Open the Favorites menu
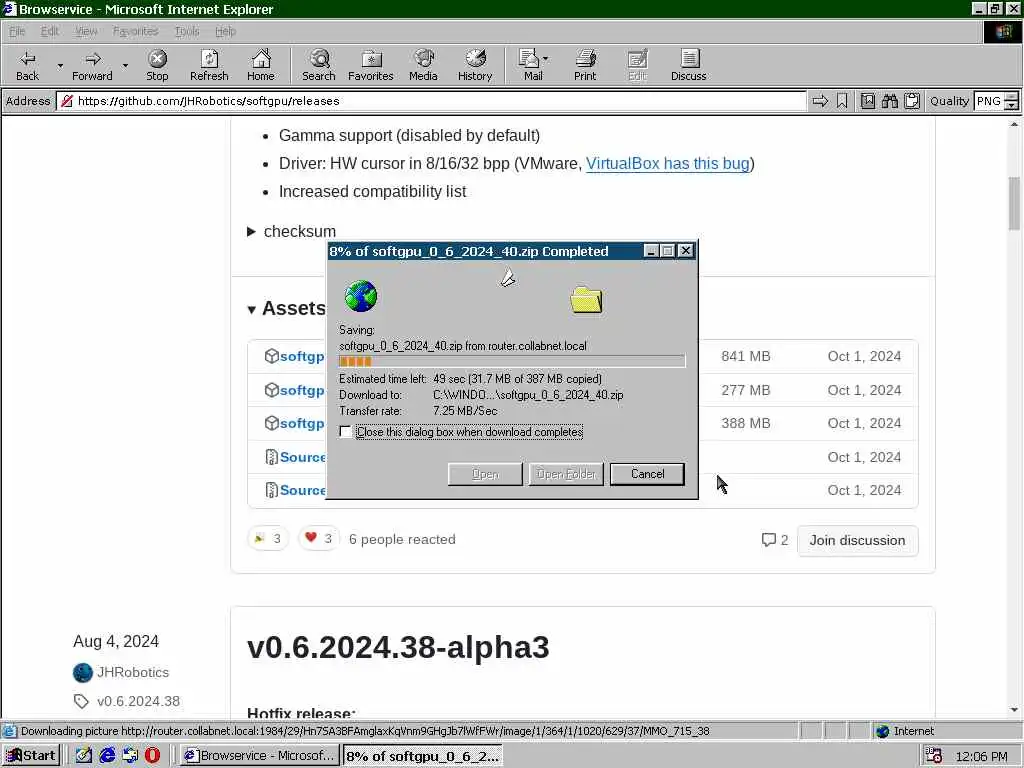 (135, 31)
